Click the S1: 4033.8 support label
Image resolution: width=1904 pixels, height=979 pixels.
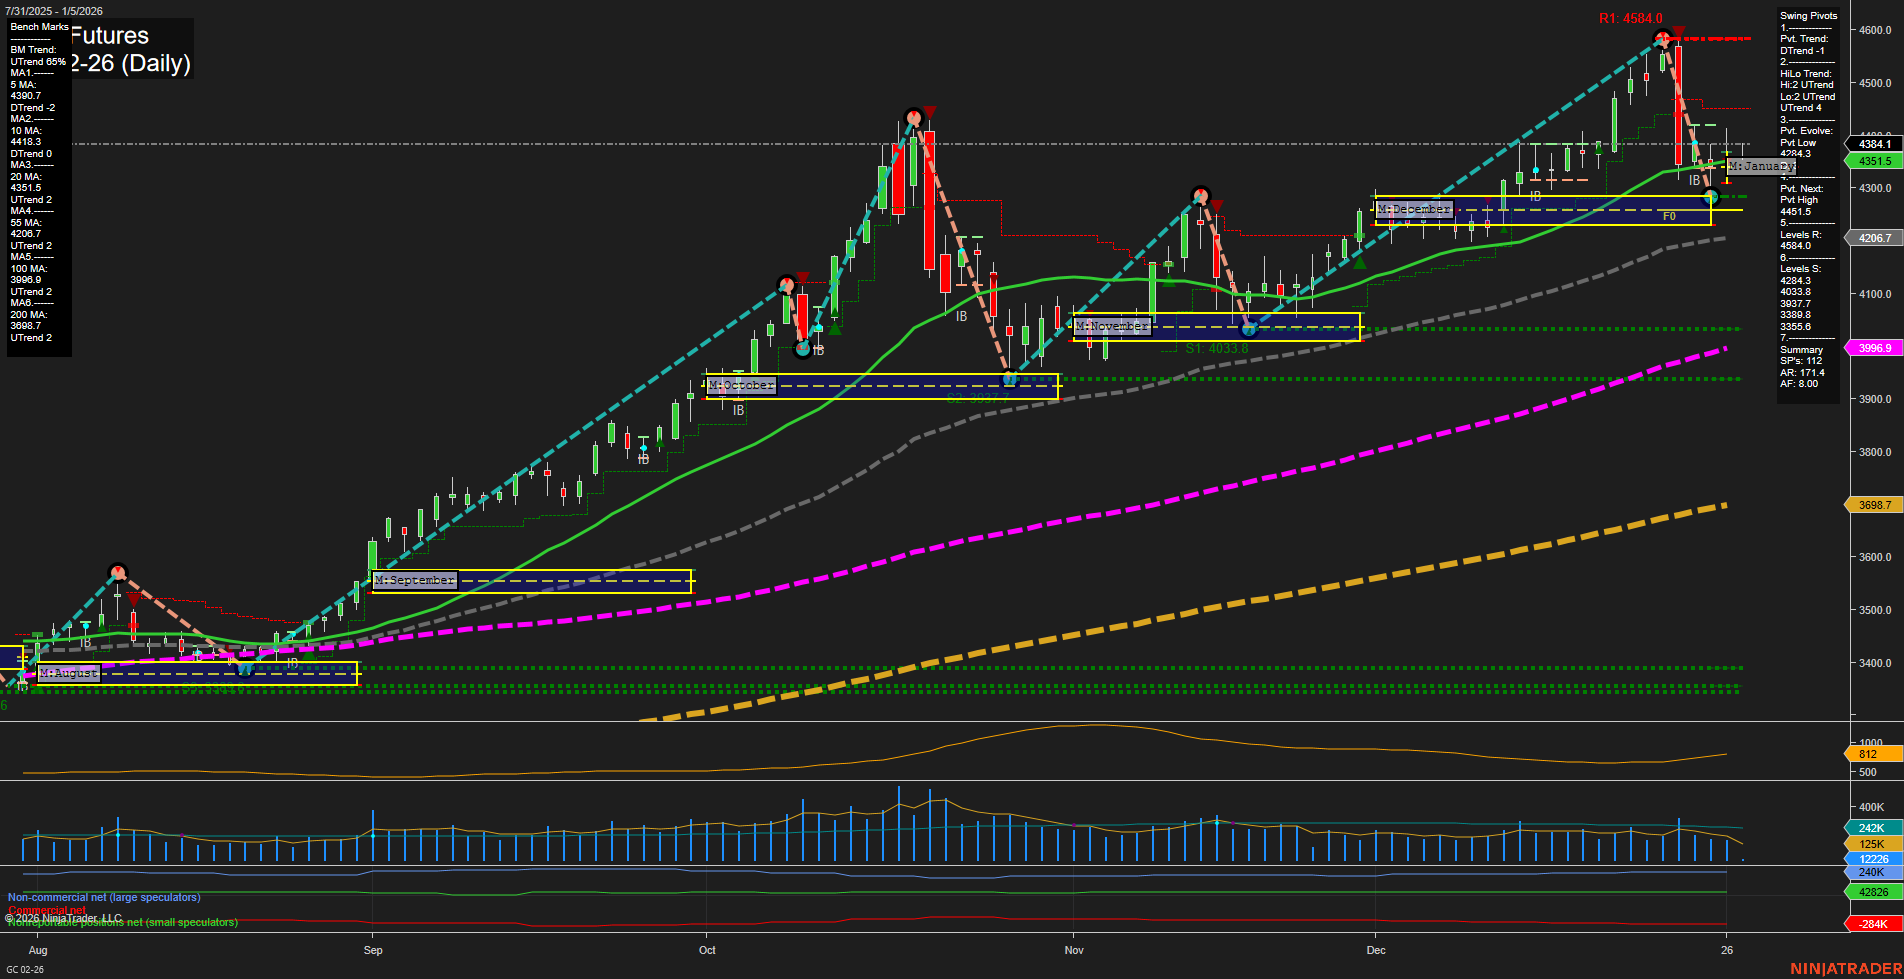pos(1216,348)
